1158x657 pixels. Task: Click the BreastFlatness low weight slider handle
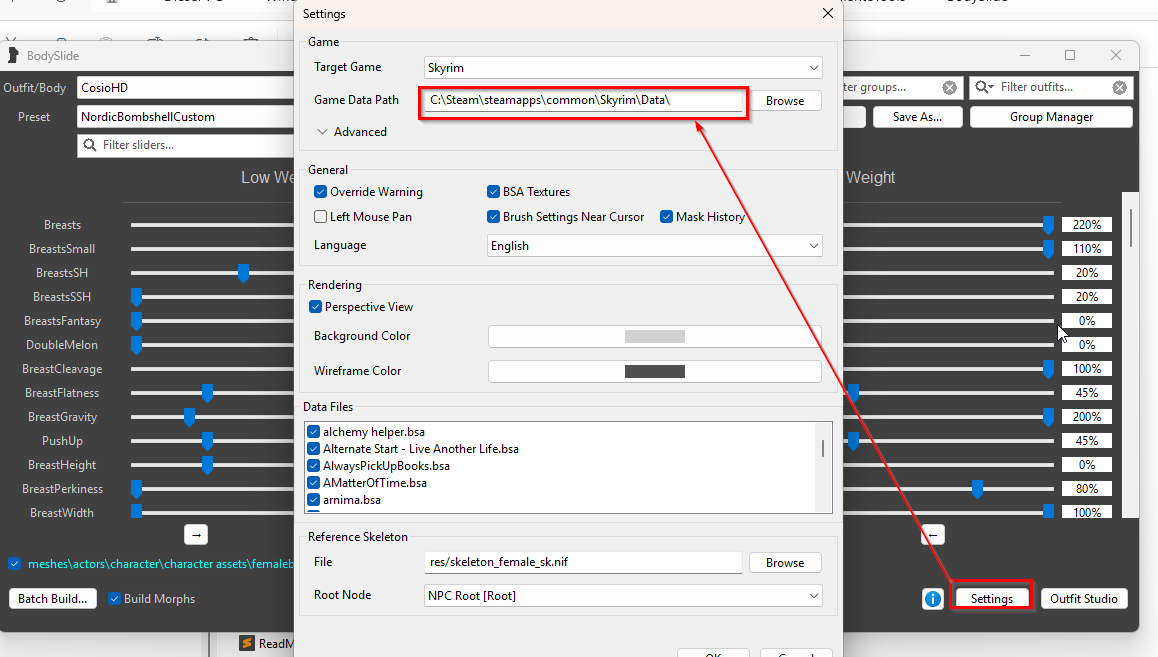[208, 393]
